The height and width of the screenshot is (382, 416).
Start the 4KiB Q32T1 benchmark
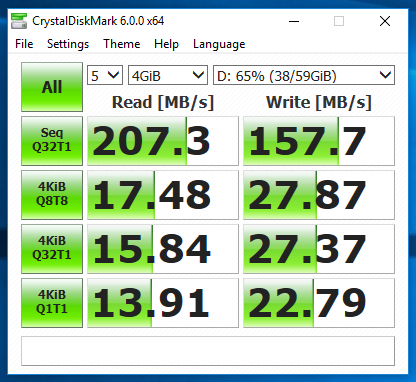[52, 249]
